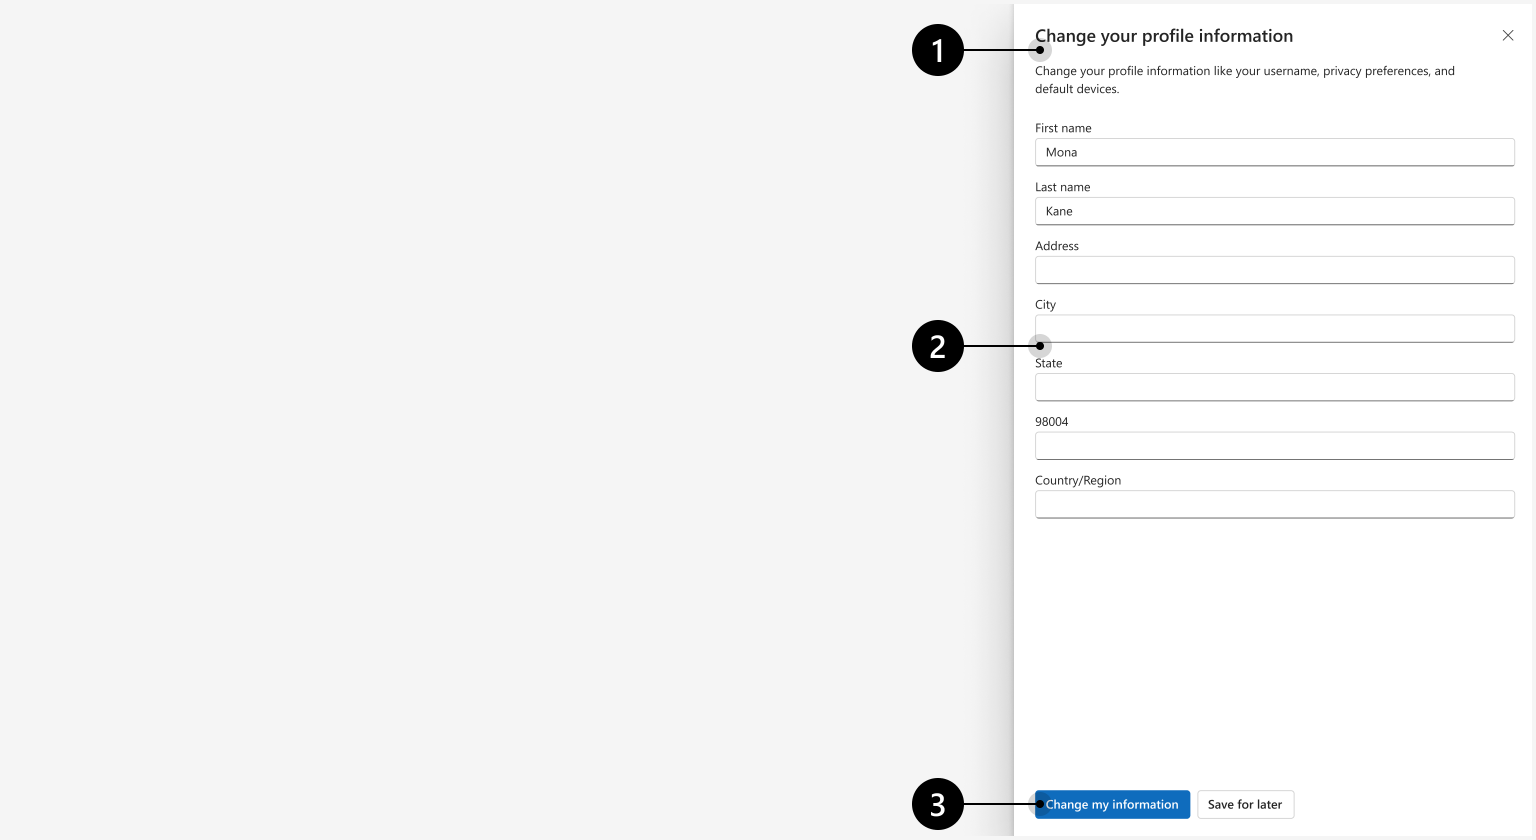Image resolution: width=1536 pixels, height=840 pixels.
Task: Click the annotation marker numbered 1
Action: point(938,50)
